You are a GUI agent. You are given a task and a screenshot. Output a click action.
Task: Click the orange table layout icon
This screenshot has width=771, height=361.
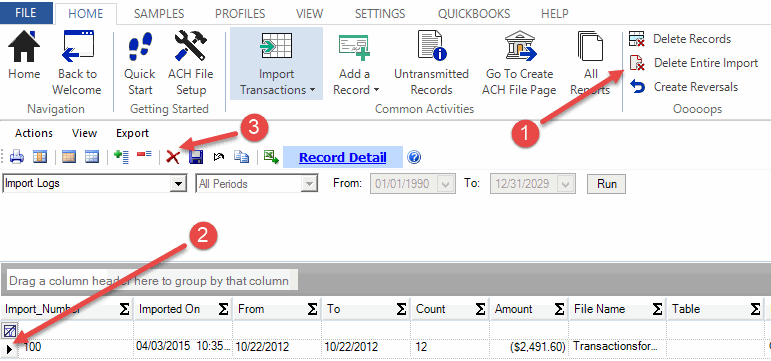(69, 157)
